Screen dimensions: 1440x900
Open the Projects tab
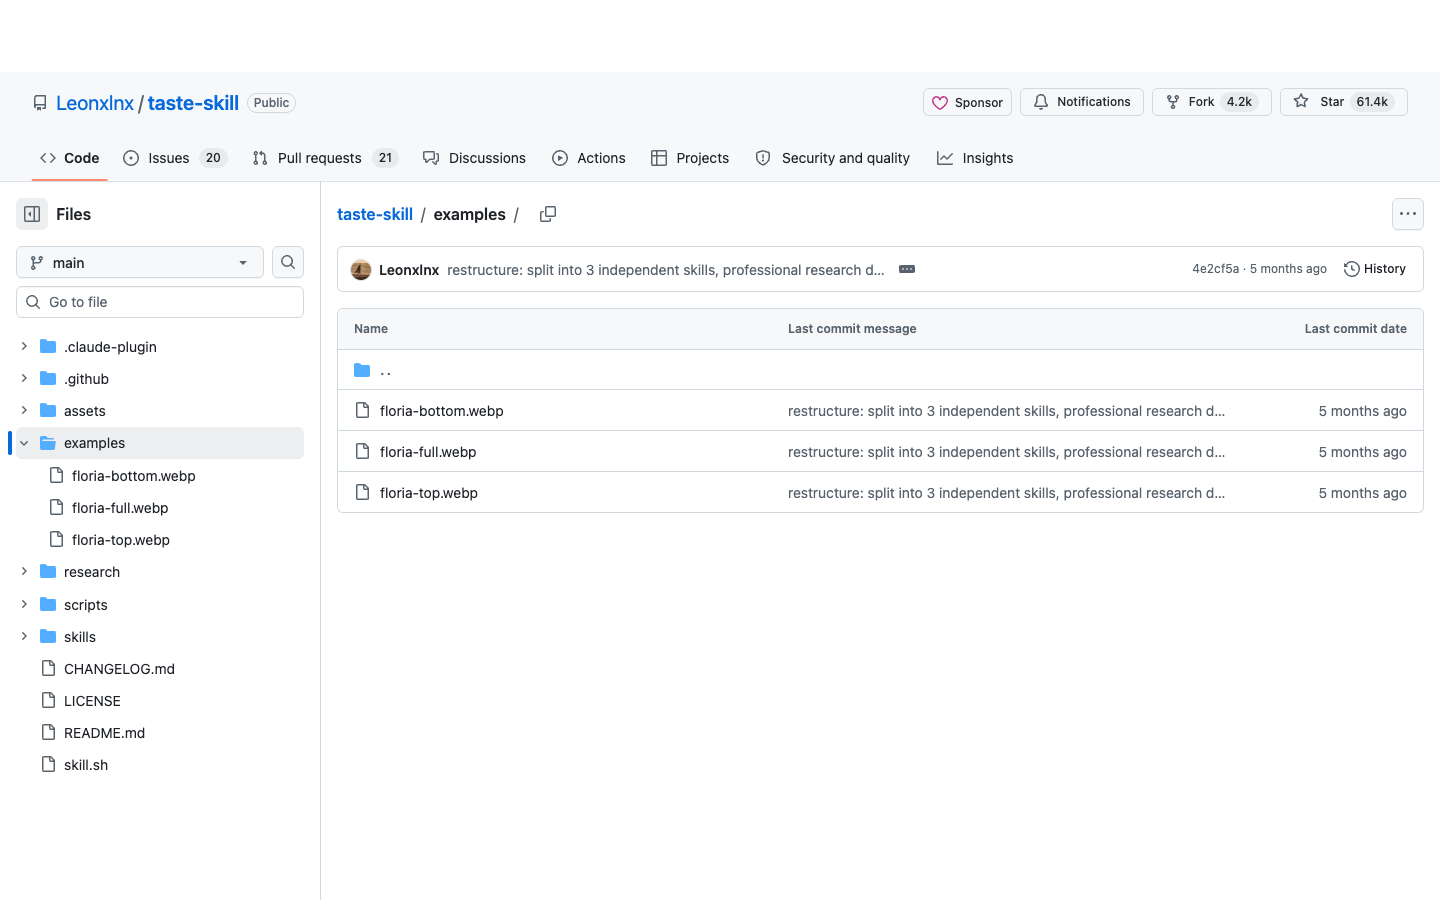690,158
